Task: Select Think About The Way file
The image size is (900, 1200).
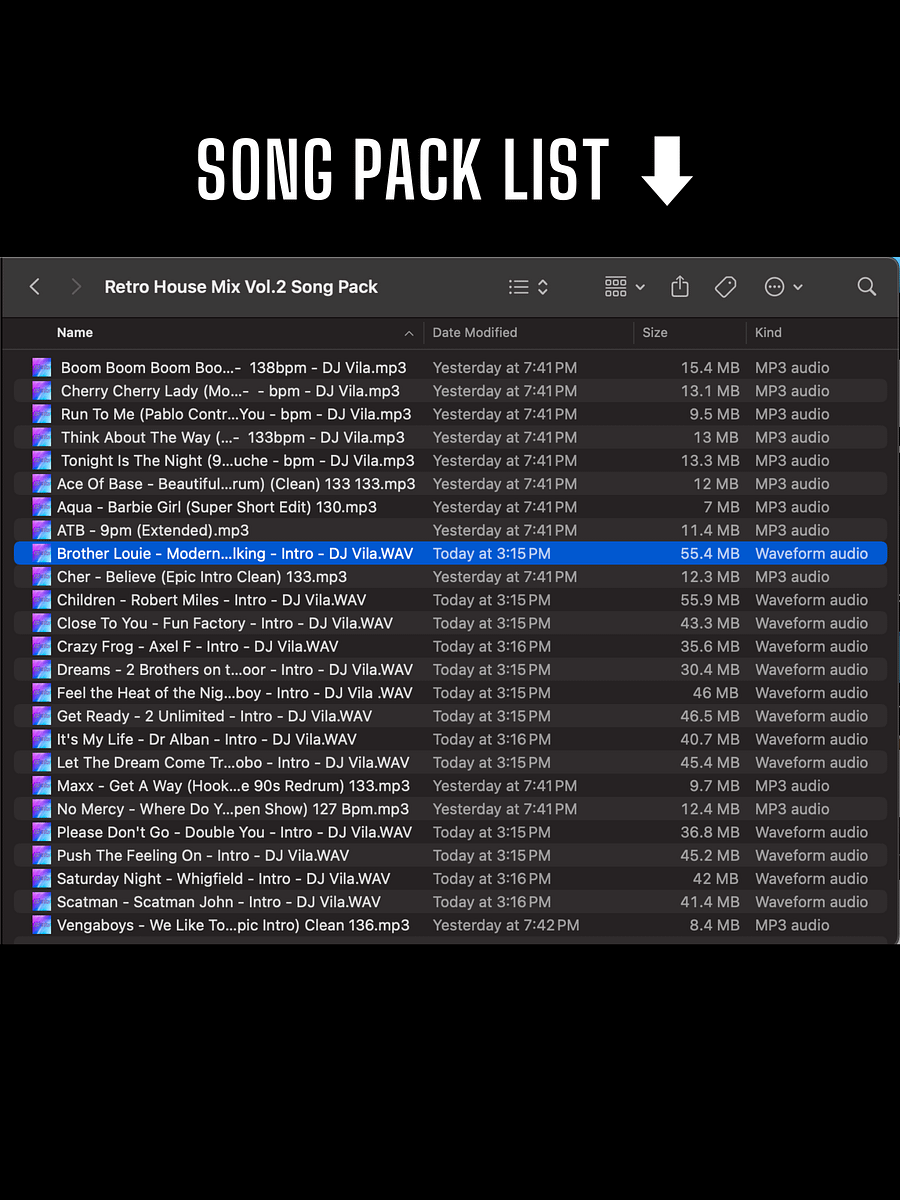Action: [x=450, y=437]
